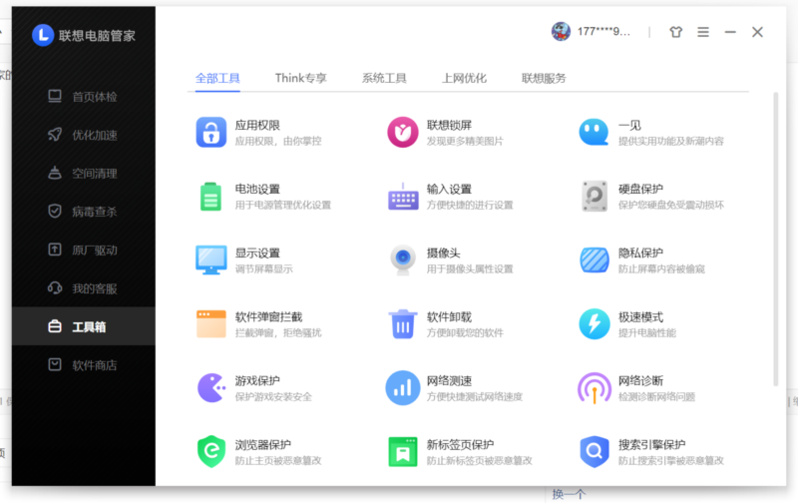
Task: Click the 用于摄像头属性设置 text
Action: coord(470,269)
